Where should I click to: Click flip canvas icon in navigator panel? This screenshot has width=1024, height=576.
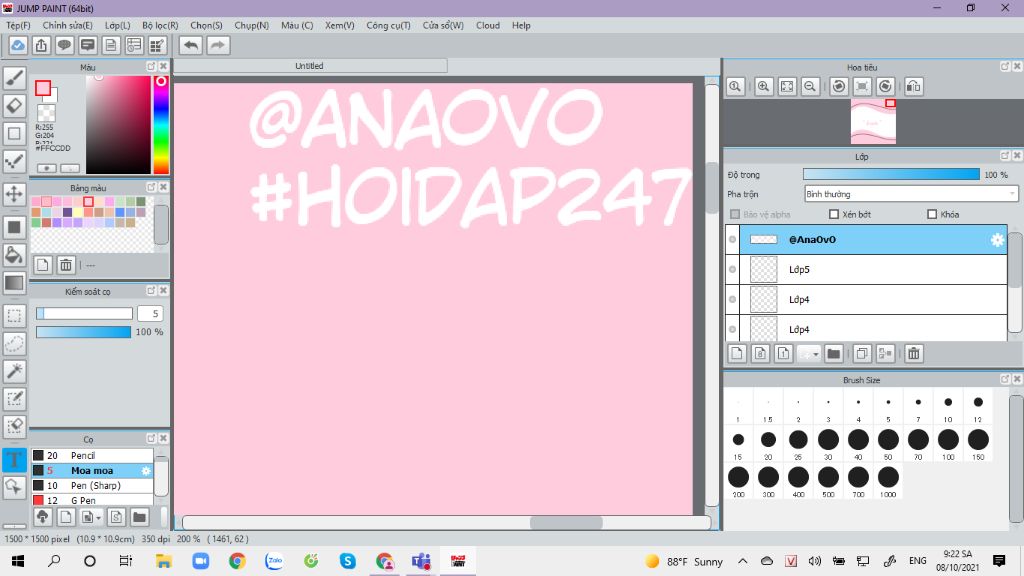914,86
